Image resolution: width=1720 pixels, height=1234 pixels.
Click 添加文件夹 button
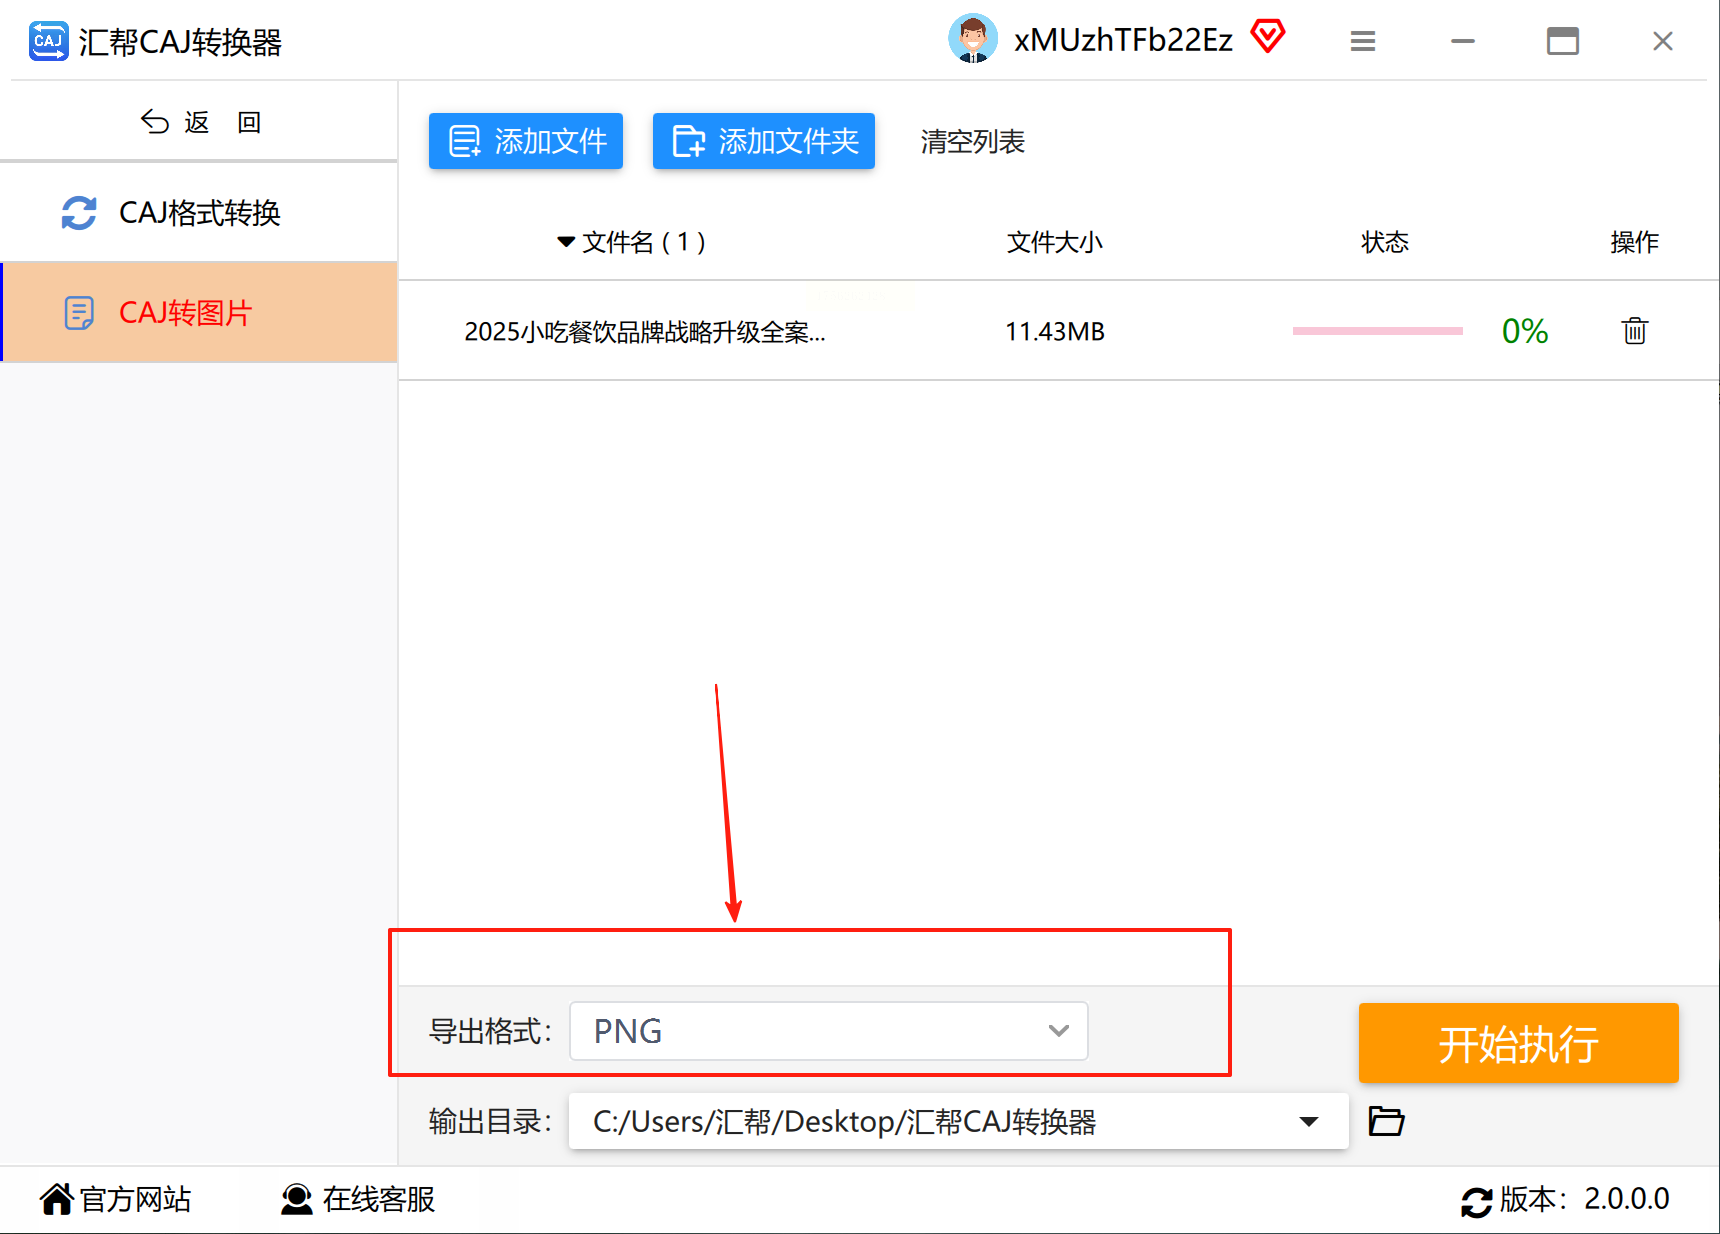[x=764, y=141]
